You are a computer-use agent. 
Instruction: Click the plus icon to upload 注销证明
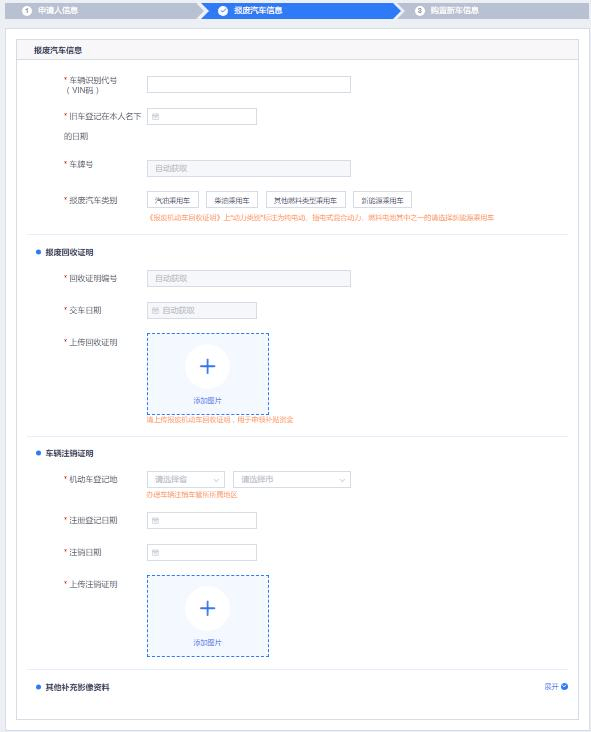[x=207, y=608]
